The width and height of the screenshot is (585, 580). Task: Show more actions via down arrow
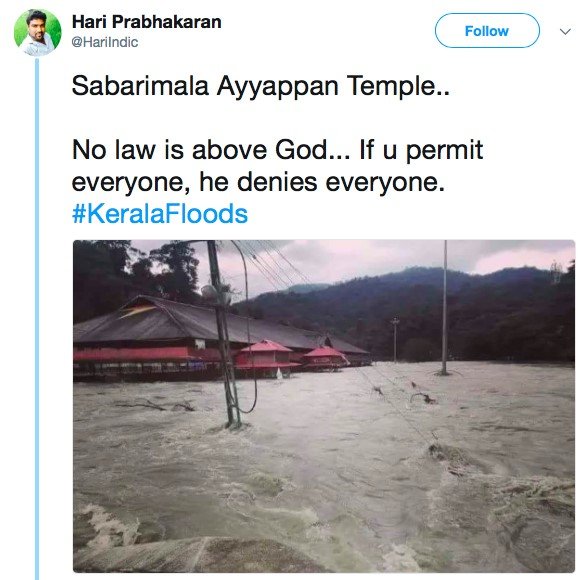[x=565, y=31]
